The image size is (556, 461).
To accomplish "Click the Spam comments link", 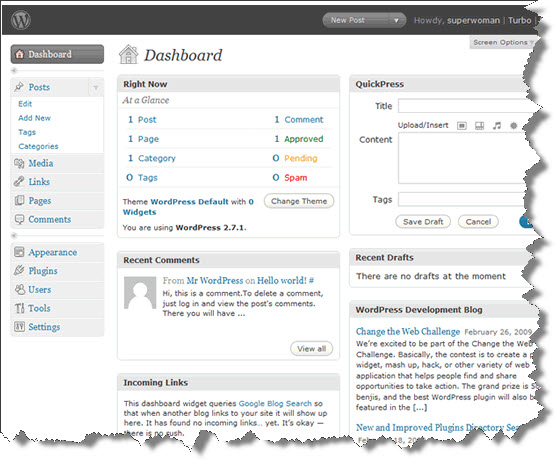I will (296, 177).
